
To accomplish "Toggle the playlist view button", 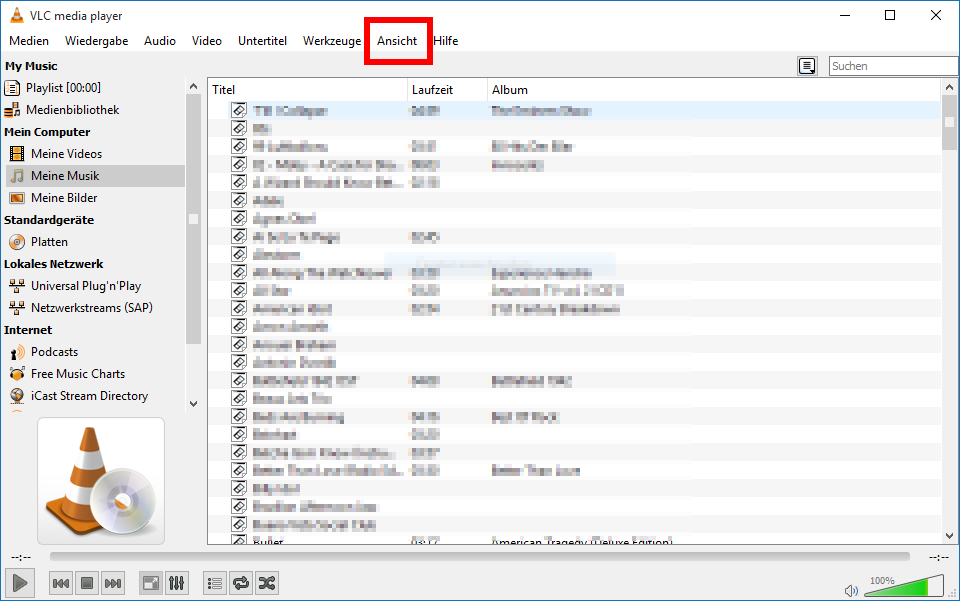I will pos(214,583).
